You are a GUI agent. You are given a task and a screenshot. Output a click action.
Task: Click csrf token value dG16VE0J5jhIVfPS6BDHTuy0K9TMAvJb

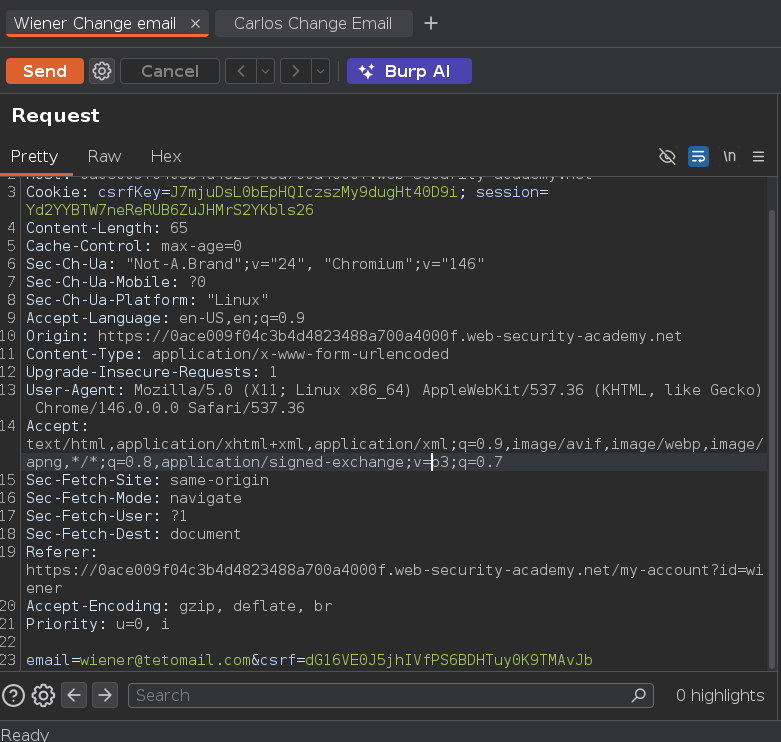449,660
